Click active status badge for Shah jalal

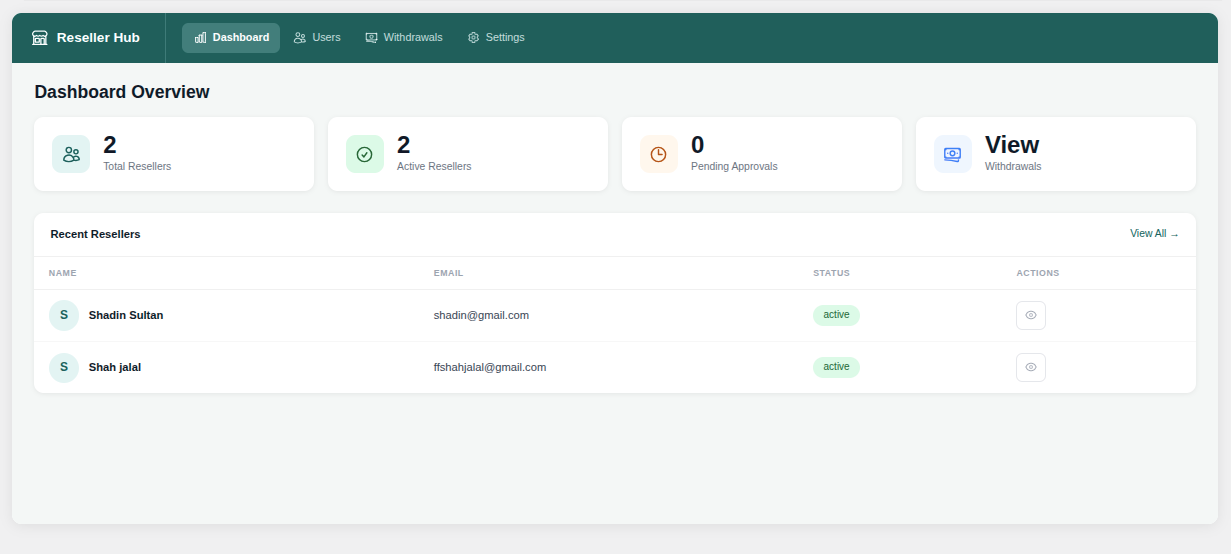836,367
